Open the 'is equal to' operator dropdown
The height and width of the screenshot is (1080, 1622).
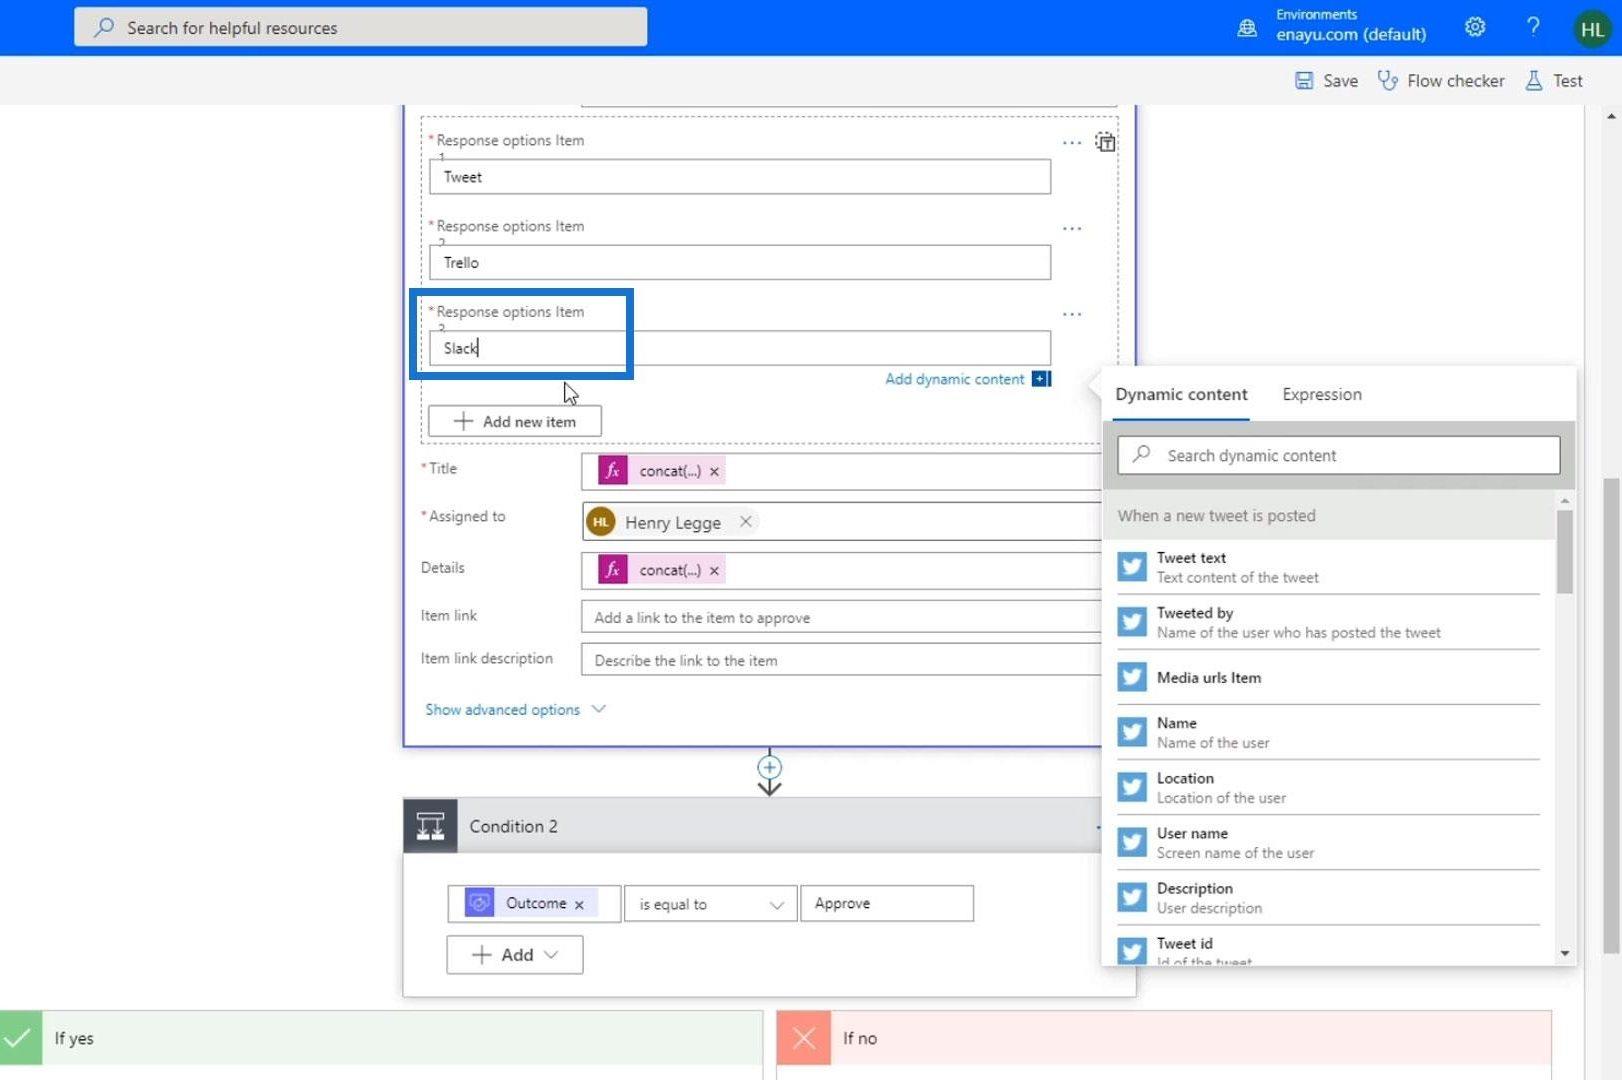[710, 904]
